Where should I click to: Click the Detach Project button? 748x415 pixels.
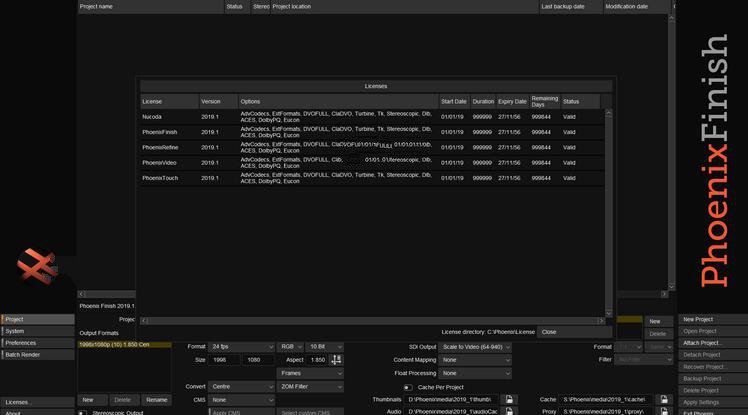click(x=713, y=355)
